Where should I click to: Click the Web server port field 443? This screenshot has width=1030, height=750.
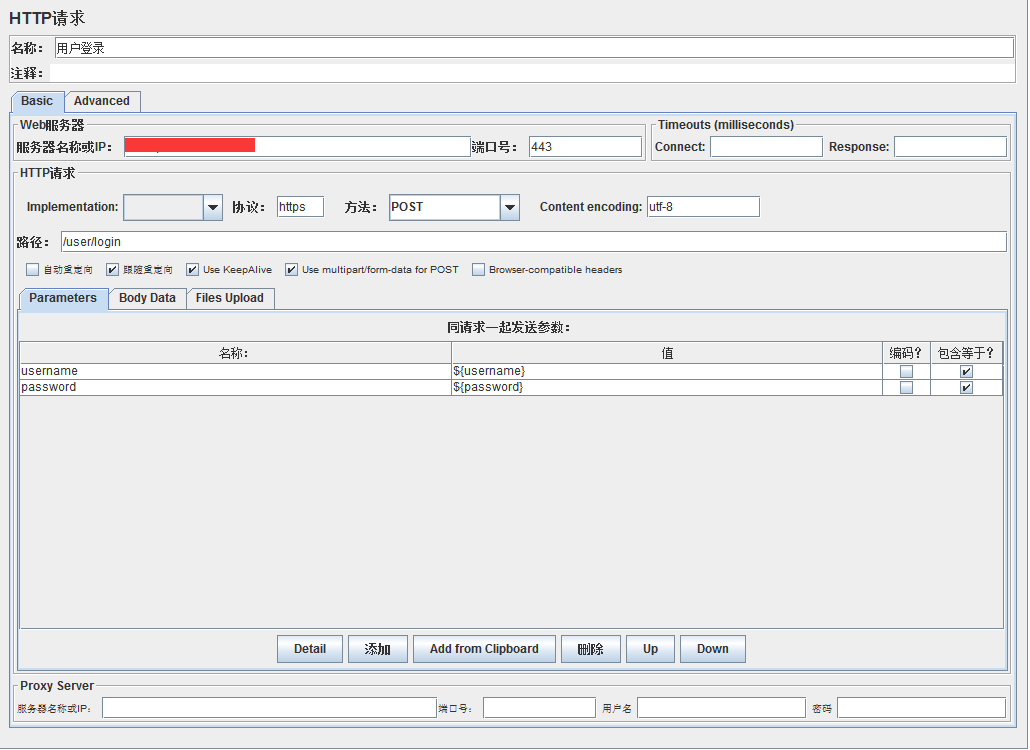(585, 146)
